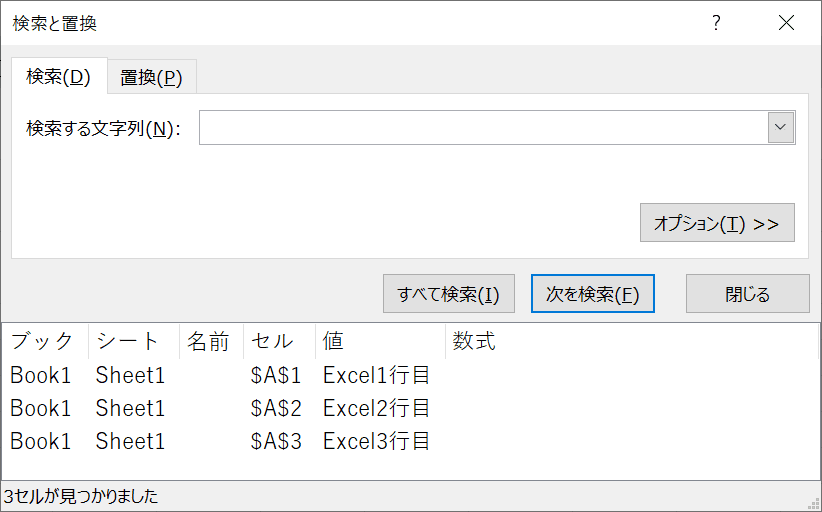Open the search string history dropdown arrow
822x512 pixels.
pos(781,127)
